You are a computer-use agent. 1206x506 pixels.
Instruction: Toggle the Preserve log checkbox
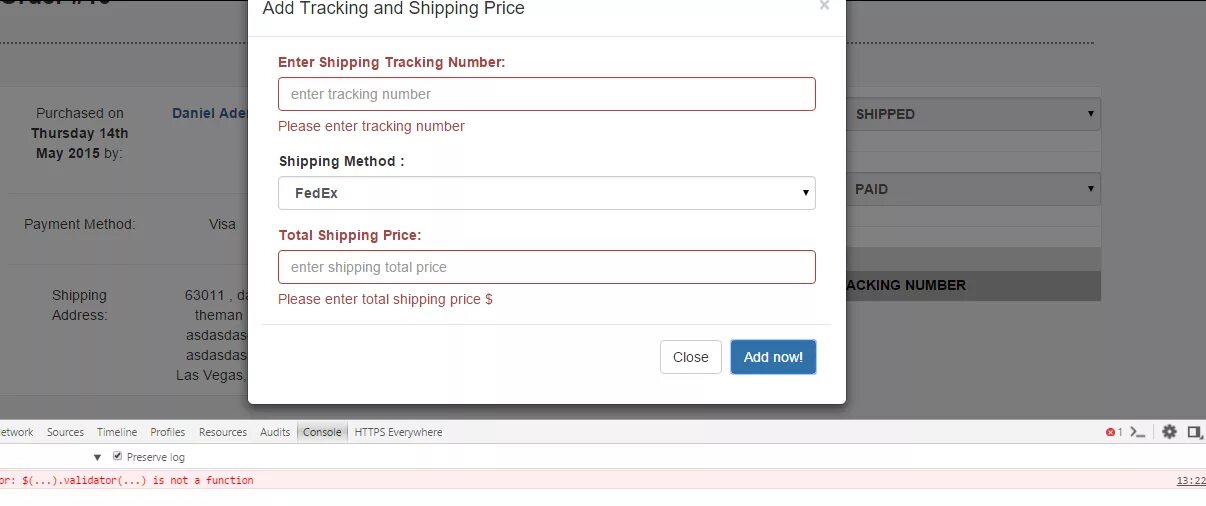coord(118,457)
